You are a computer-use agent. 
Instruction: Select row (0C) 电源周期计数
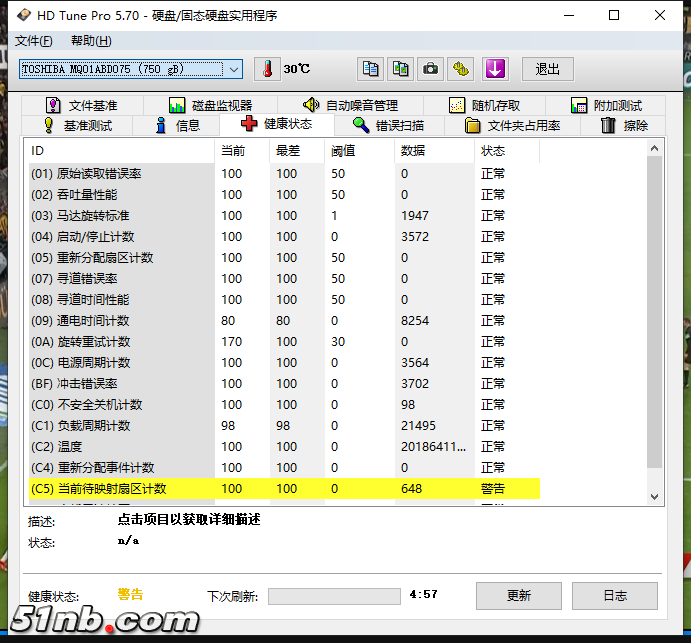(x=284, y=363)
